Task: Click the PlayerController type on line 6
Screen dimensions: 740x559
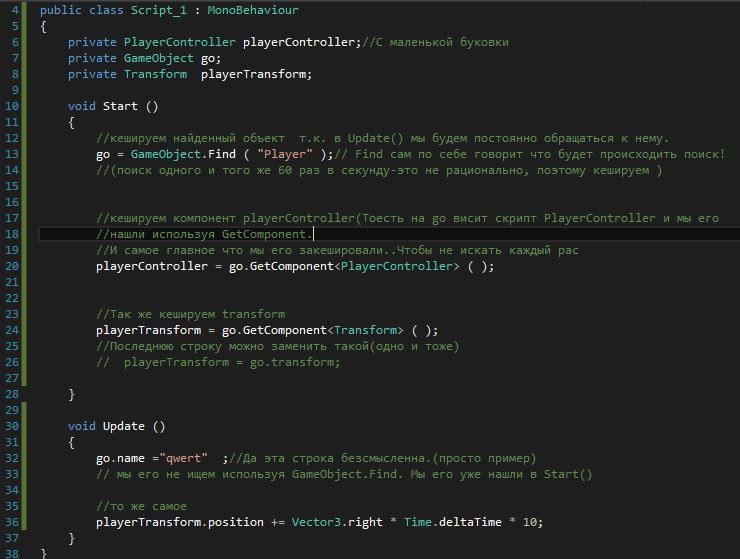Action: [179, 42]
